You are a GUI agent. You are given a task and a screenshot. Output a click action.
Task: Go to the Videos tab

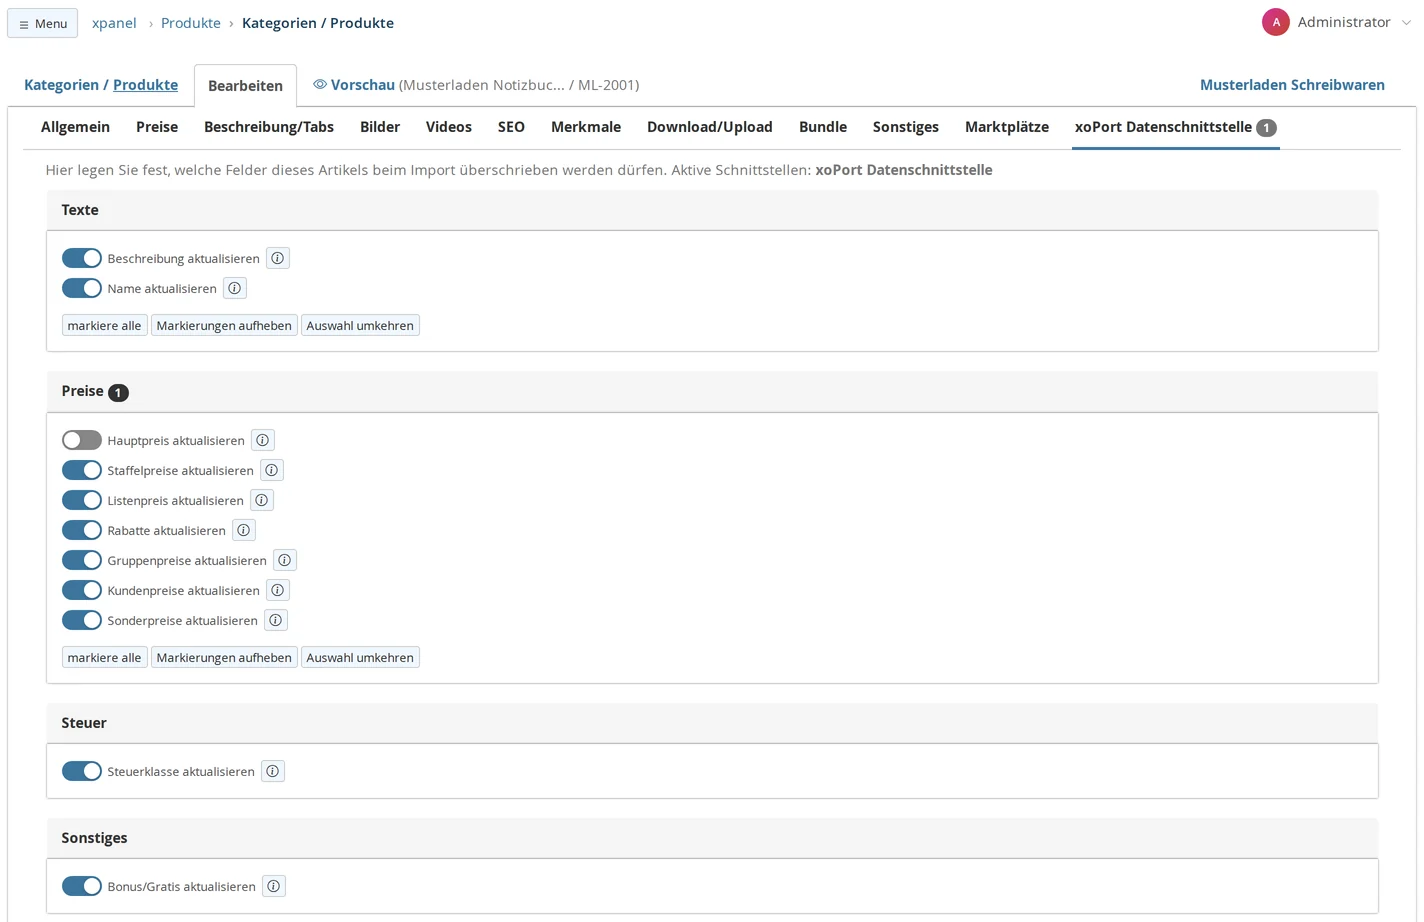tap(449, 127)
